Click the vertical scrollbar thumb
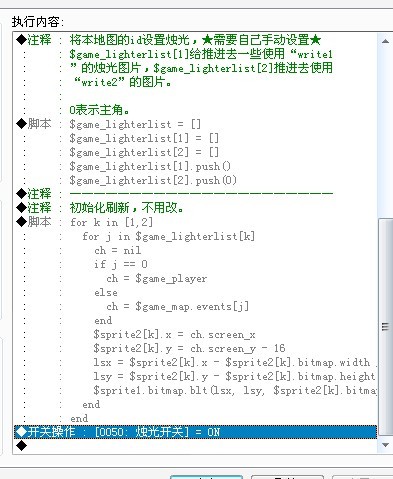The height and width of the screenshot is (479, 393). tap(385, 327)
